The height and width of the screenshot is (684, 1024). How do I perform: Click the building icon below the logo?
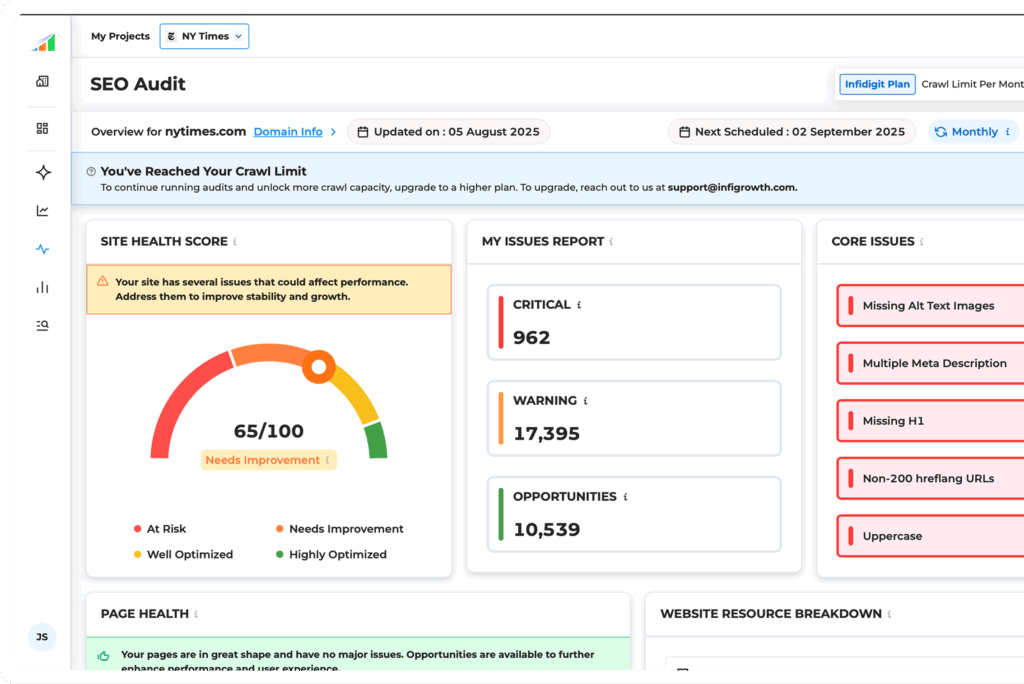pyautogui.click(x=42, y=81)
